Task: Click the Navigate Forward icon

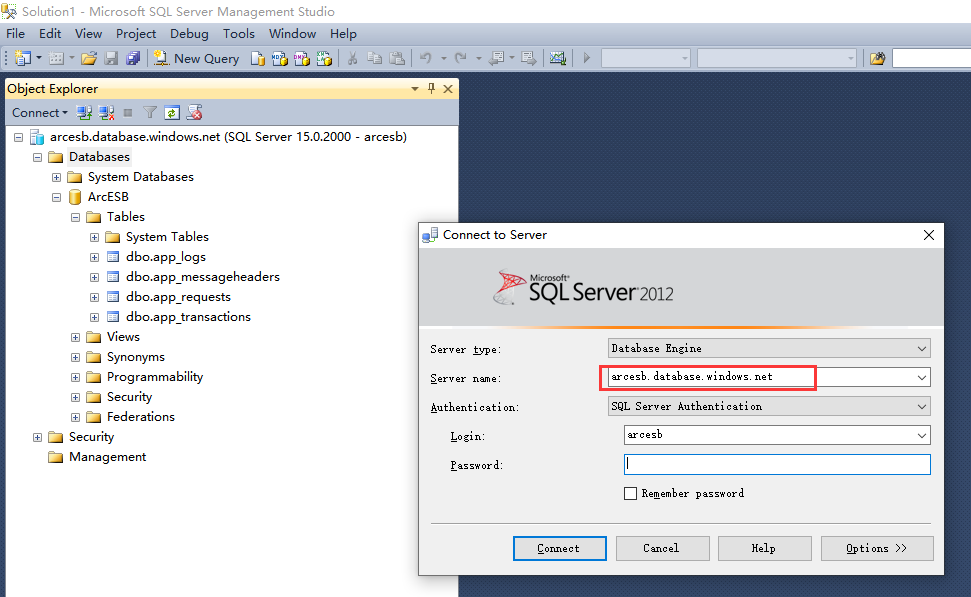Action: pyautogui.click(x=528, y=58)
